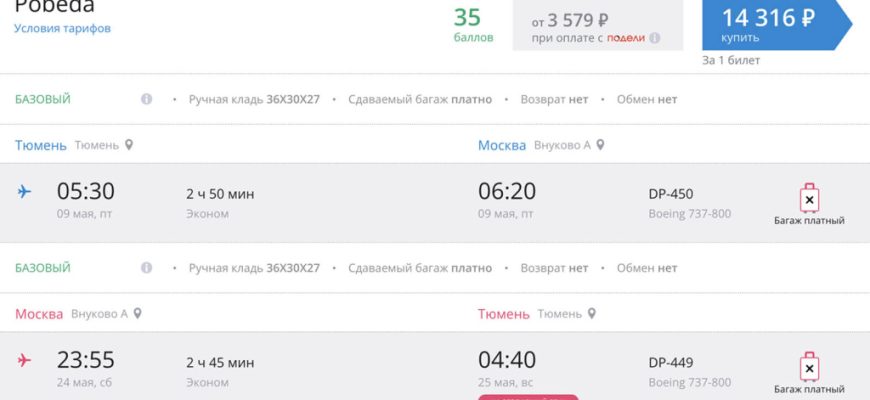This screenshot has height=400, width=870.
Task: Click paid baggage icon for flight DP-450
Action: [x=809, y=199]
